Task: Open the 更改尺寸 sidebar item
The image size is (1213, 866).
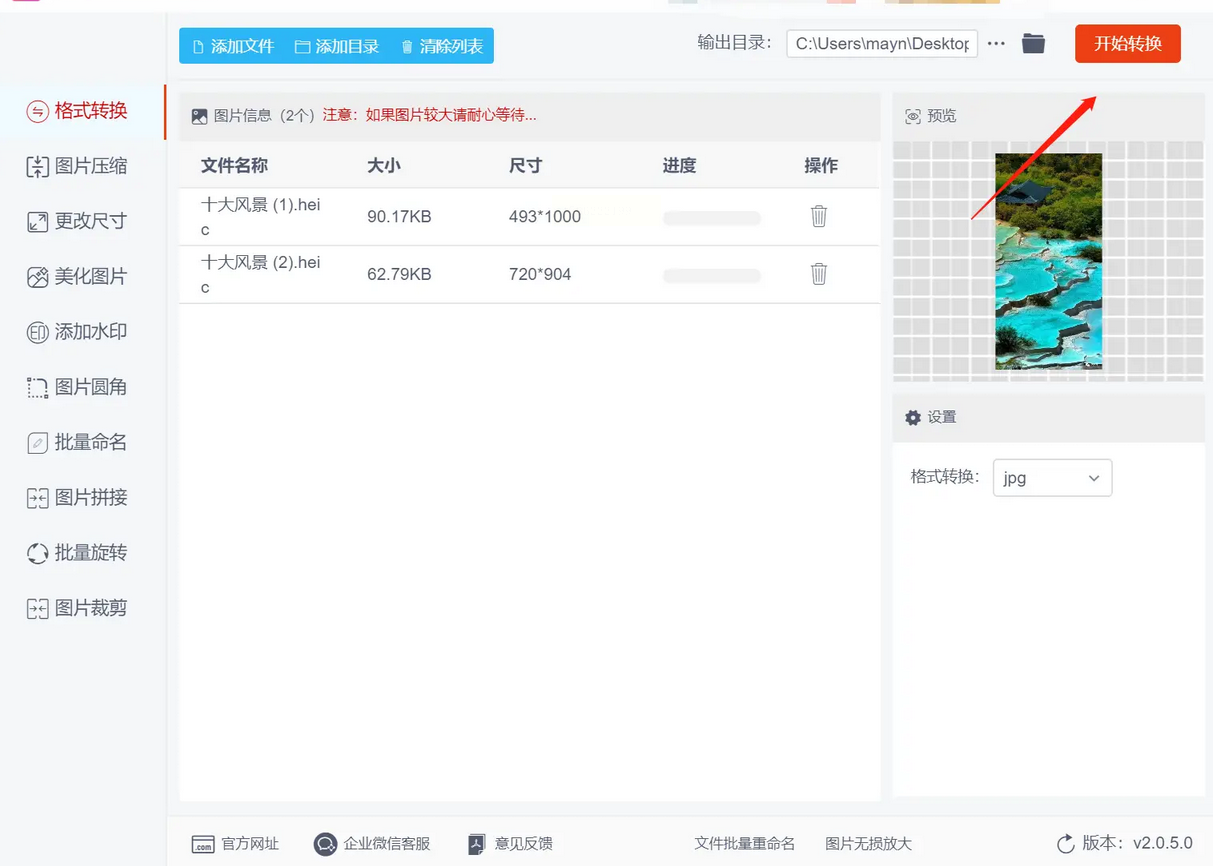Action: (78, 221)
